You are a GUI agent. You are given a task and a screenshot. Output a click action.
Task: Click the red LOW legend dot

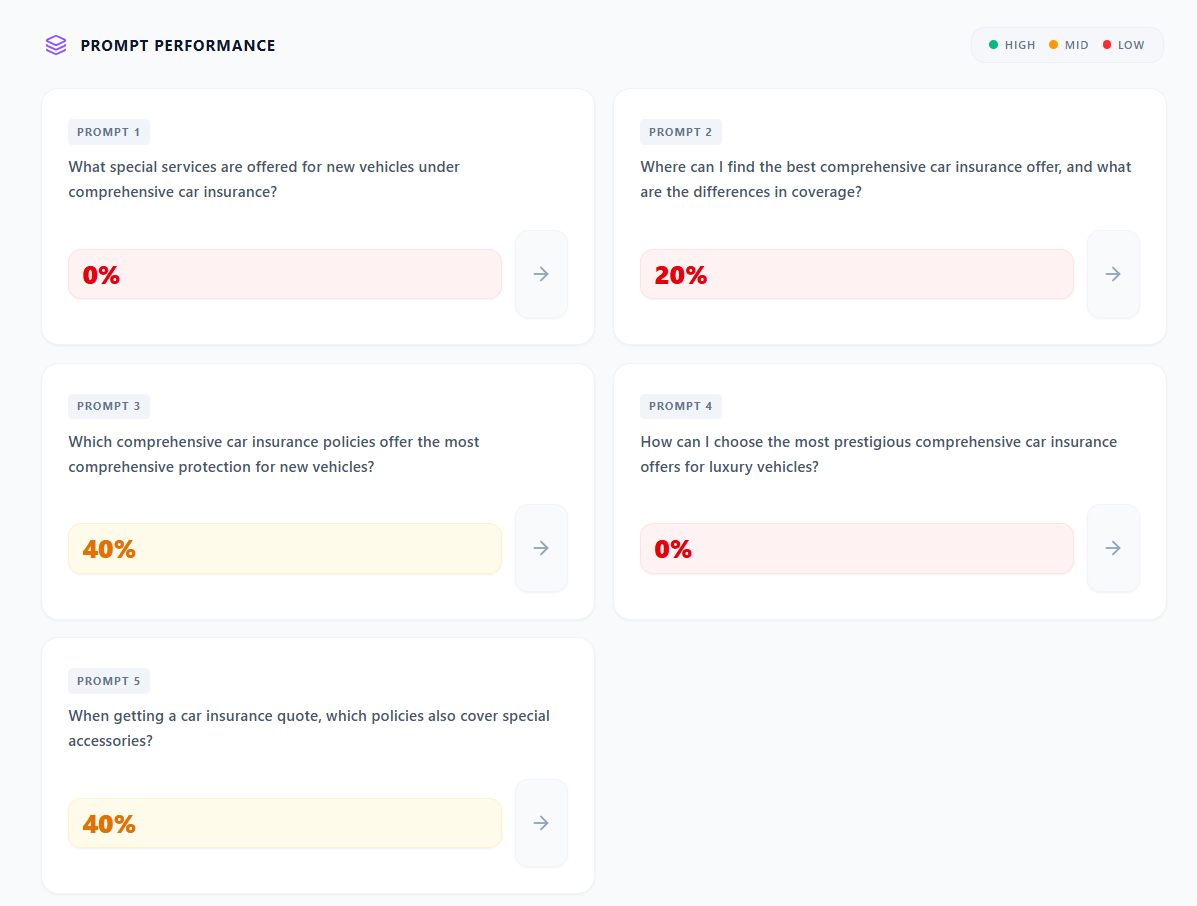pos(1106,44)
